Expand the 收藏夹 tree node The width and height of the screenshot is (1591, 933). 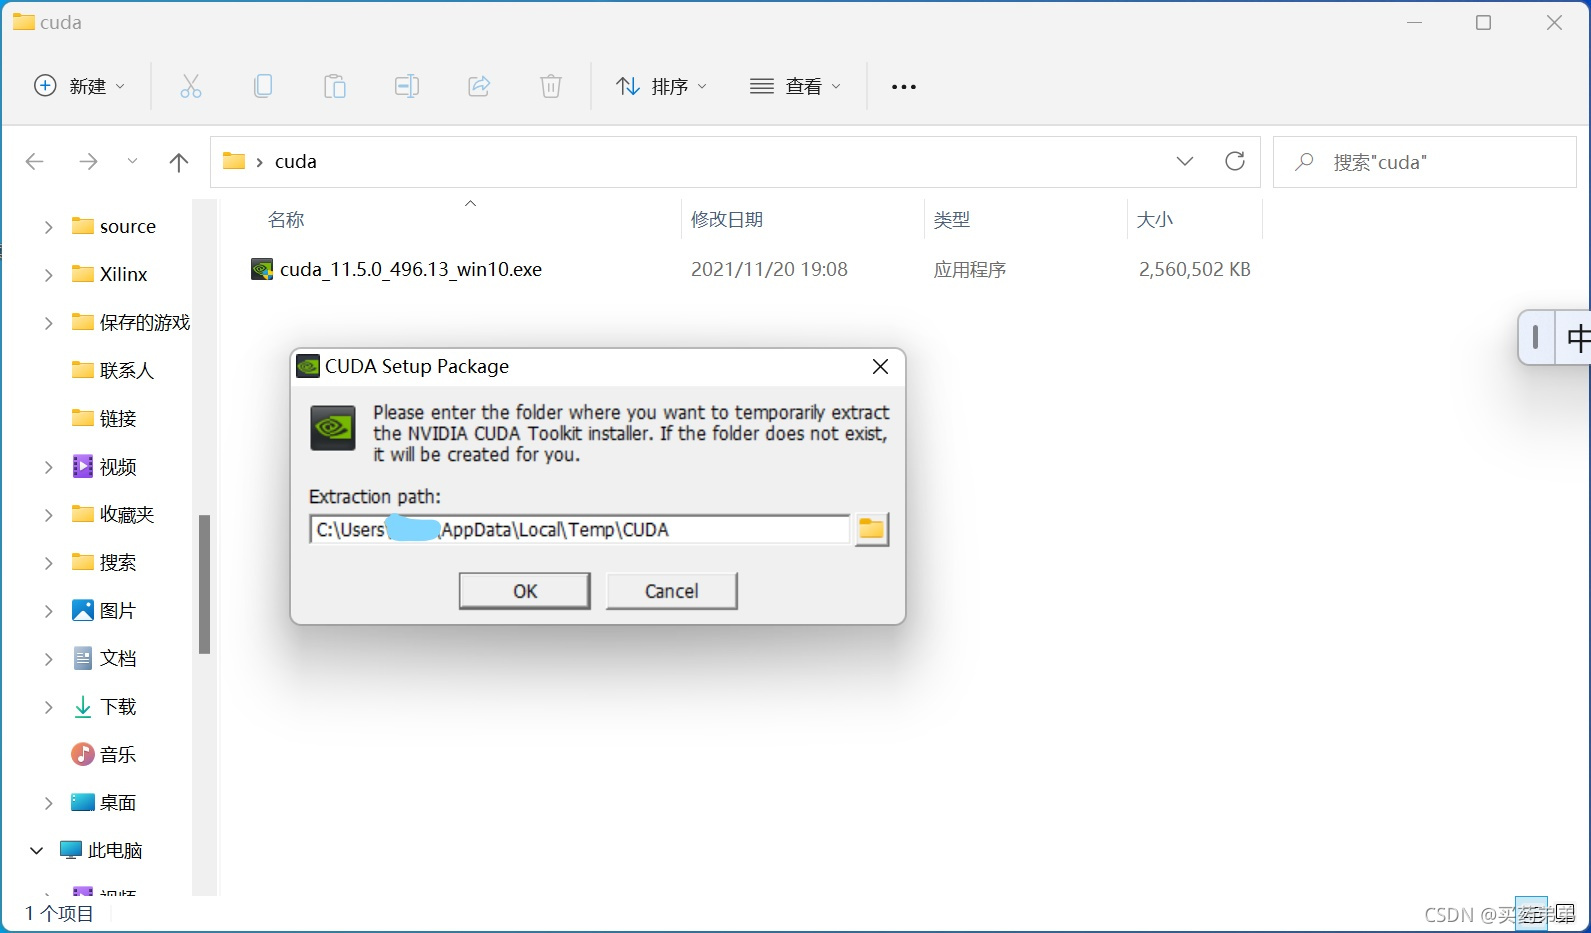click(48, 515)
